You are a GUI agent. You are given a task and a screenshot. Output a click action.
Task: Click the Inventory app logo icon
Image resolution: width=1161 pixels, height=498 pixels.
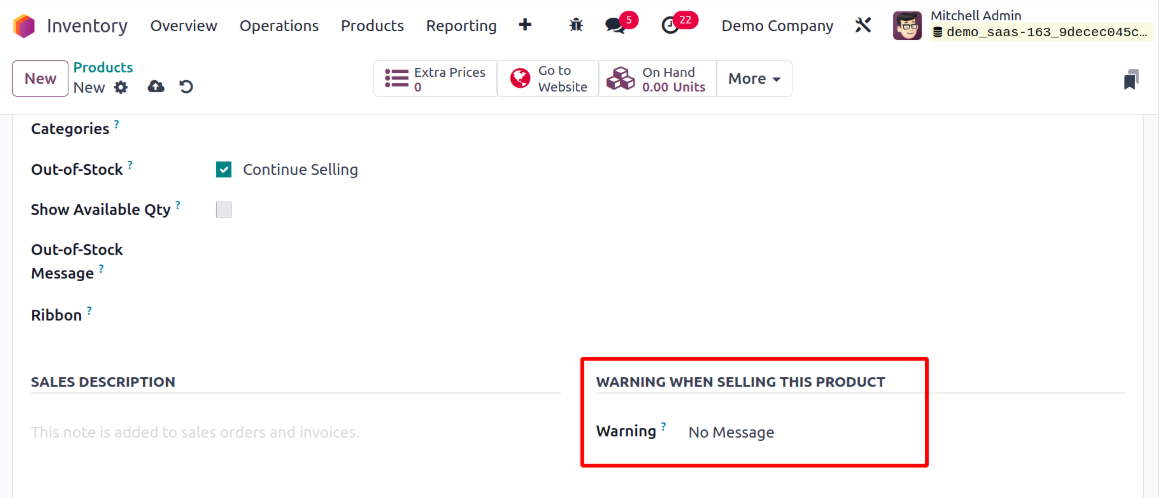(24, 26)
